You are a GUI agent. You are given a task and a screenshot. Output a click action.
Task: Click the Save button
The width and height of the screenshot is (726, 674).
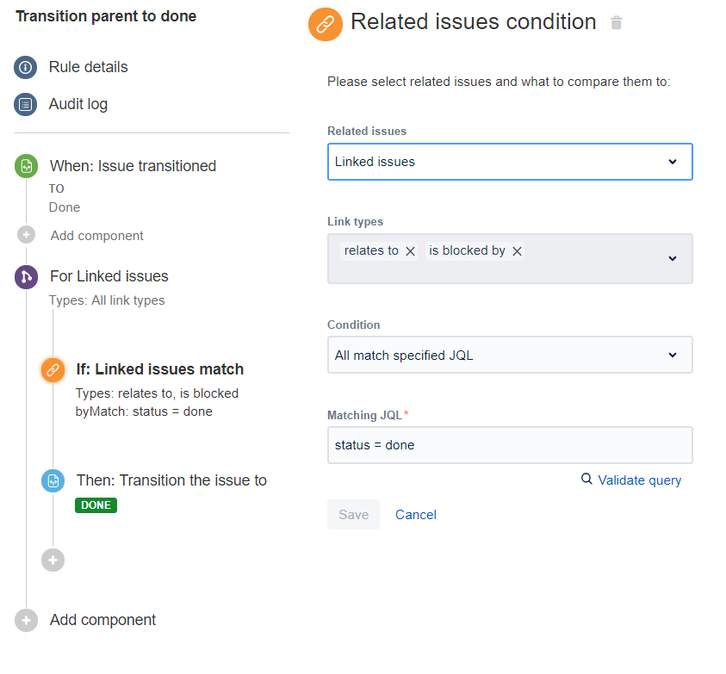click(353, 514)
